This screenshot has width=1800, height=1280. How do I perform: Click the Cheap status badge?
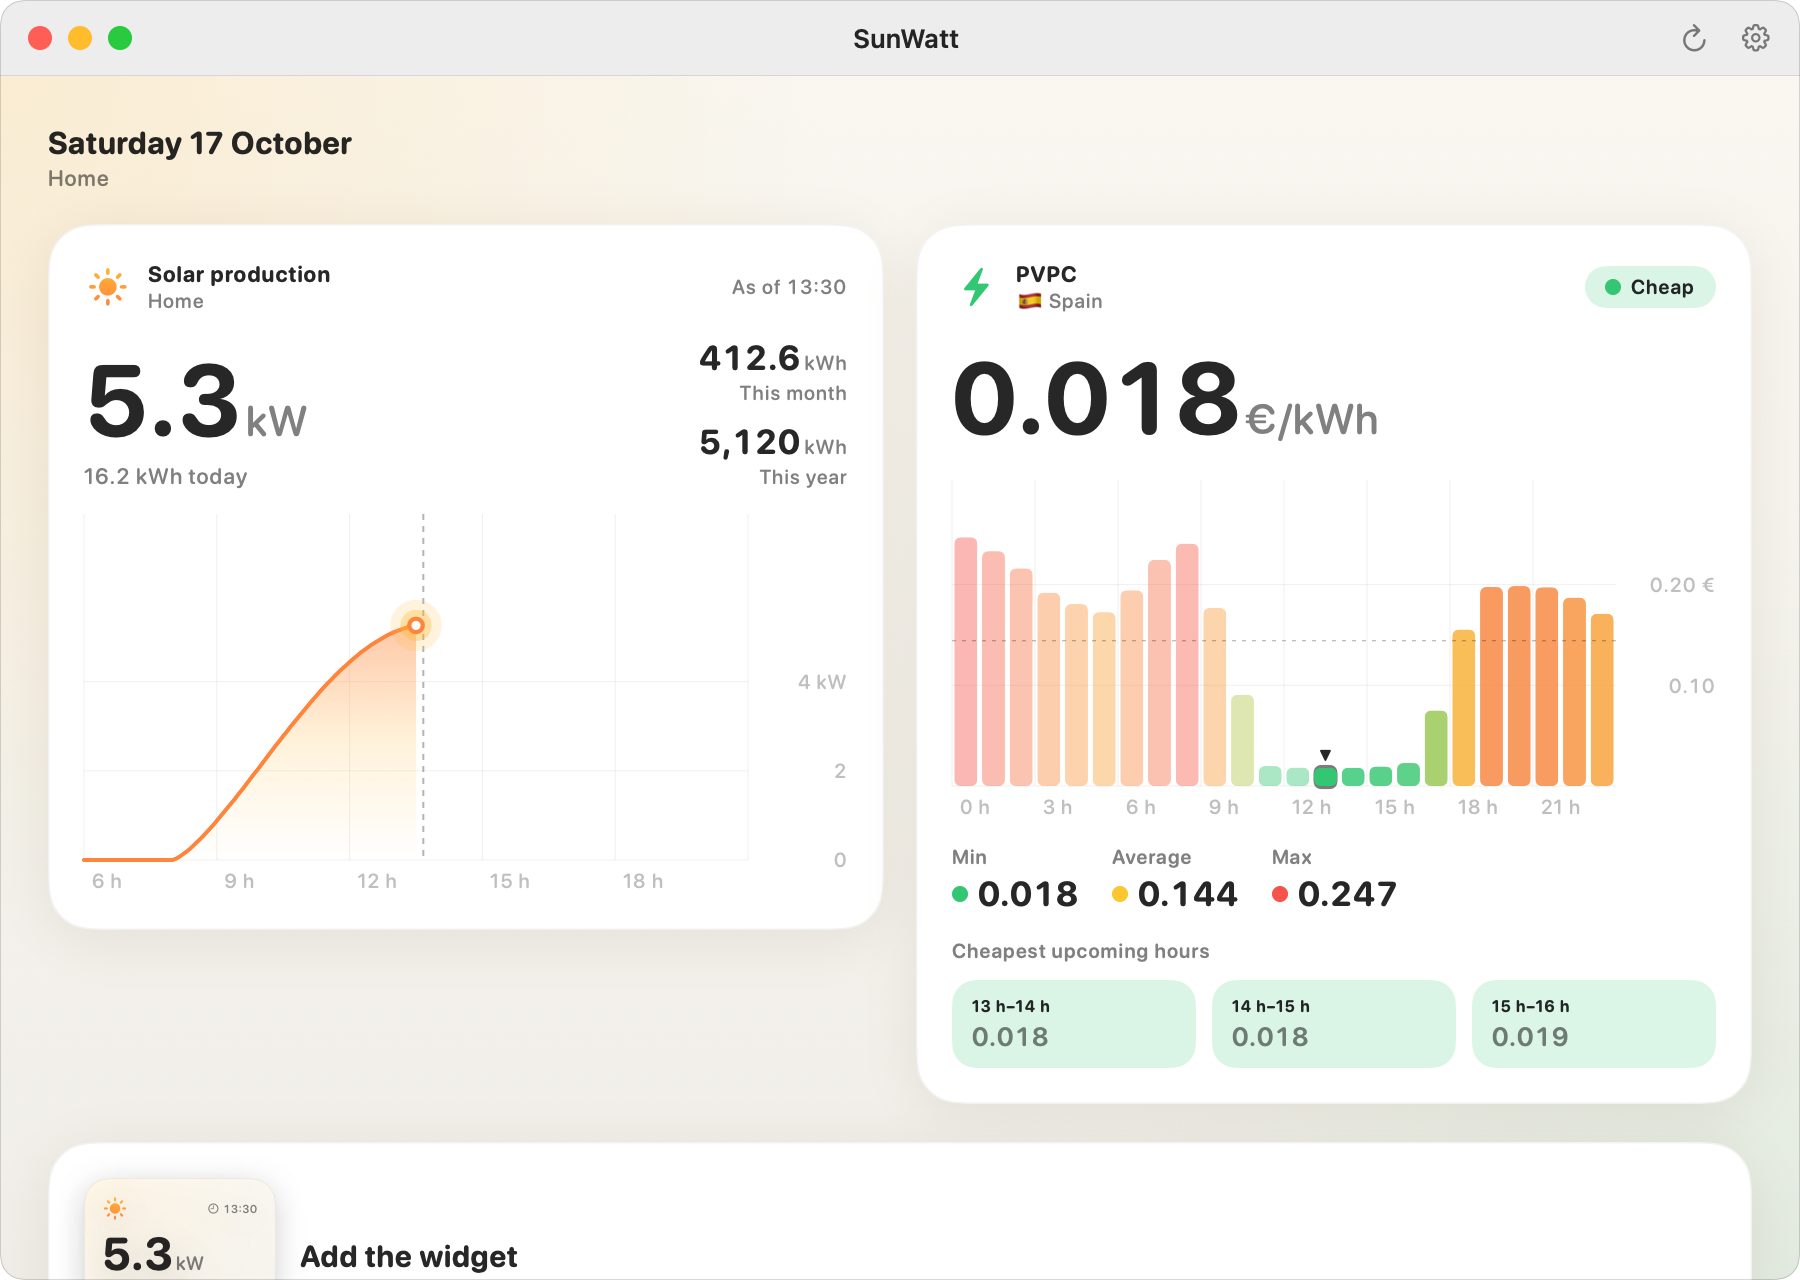click(x=1650, y=287)
